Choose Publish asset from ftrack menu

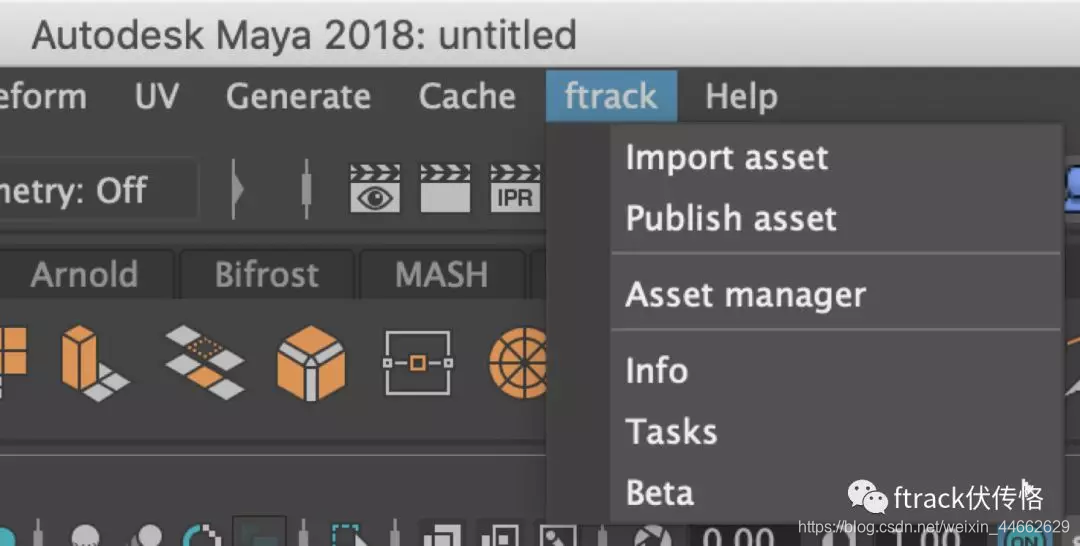(835, 218)
